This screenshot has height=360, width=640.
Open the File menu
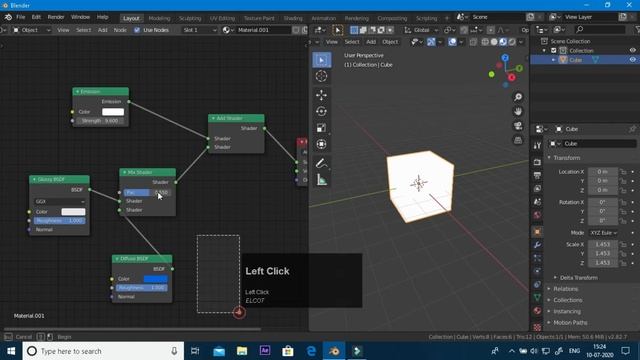click(20, 17)
